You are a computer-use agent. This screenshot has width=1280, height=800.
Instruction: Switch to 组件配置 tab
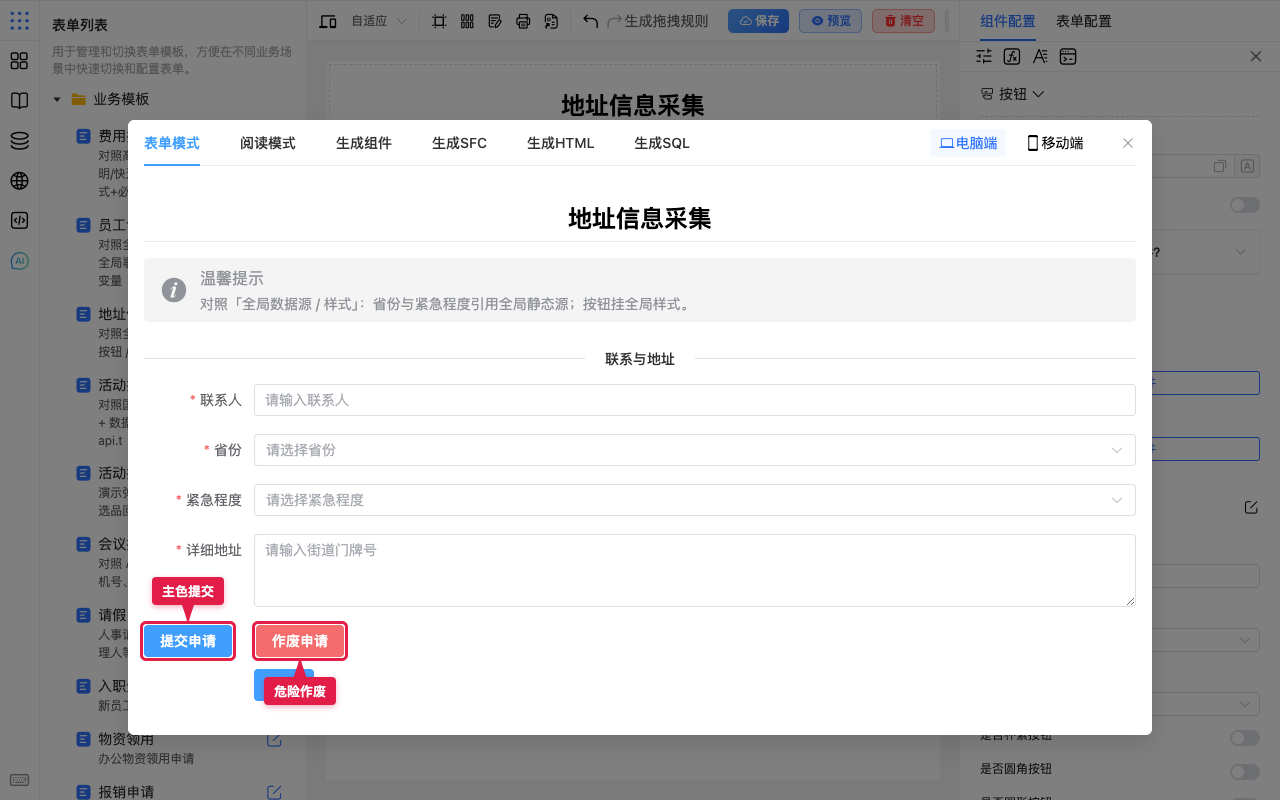tap(1008, 21)
